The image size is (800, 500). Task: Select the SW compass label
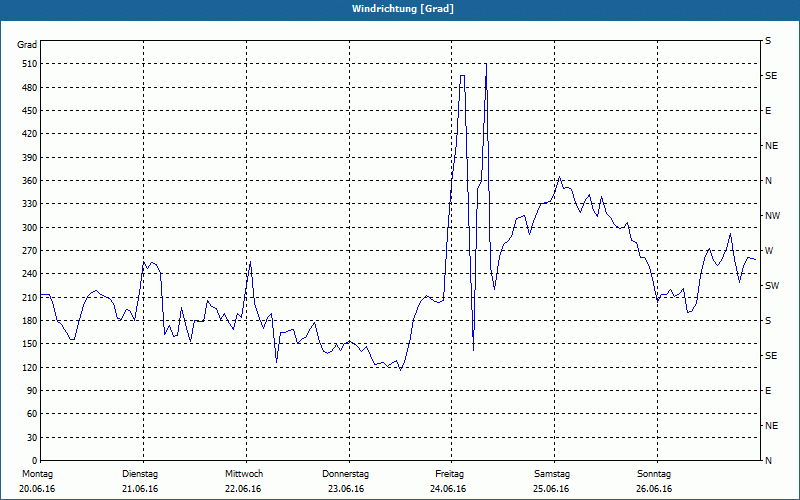[x=772, y=286]
